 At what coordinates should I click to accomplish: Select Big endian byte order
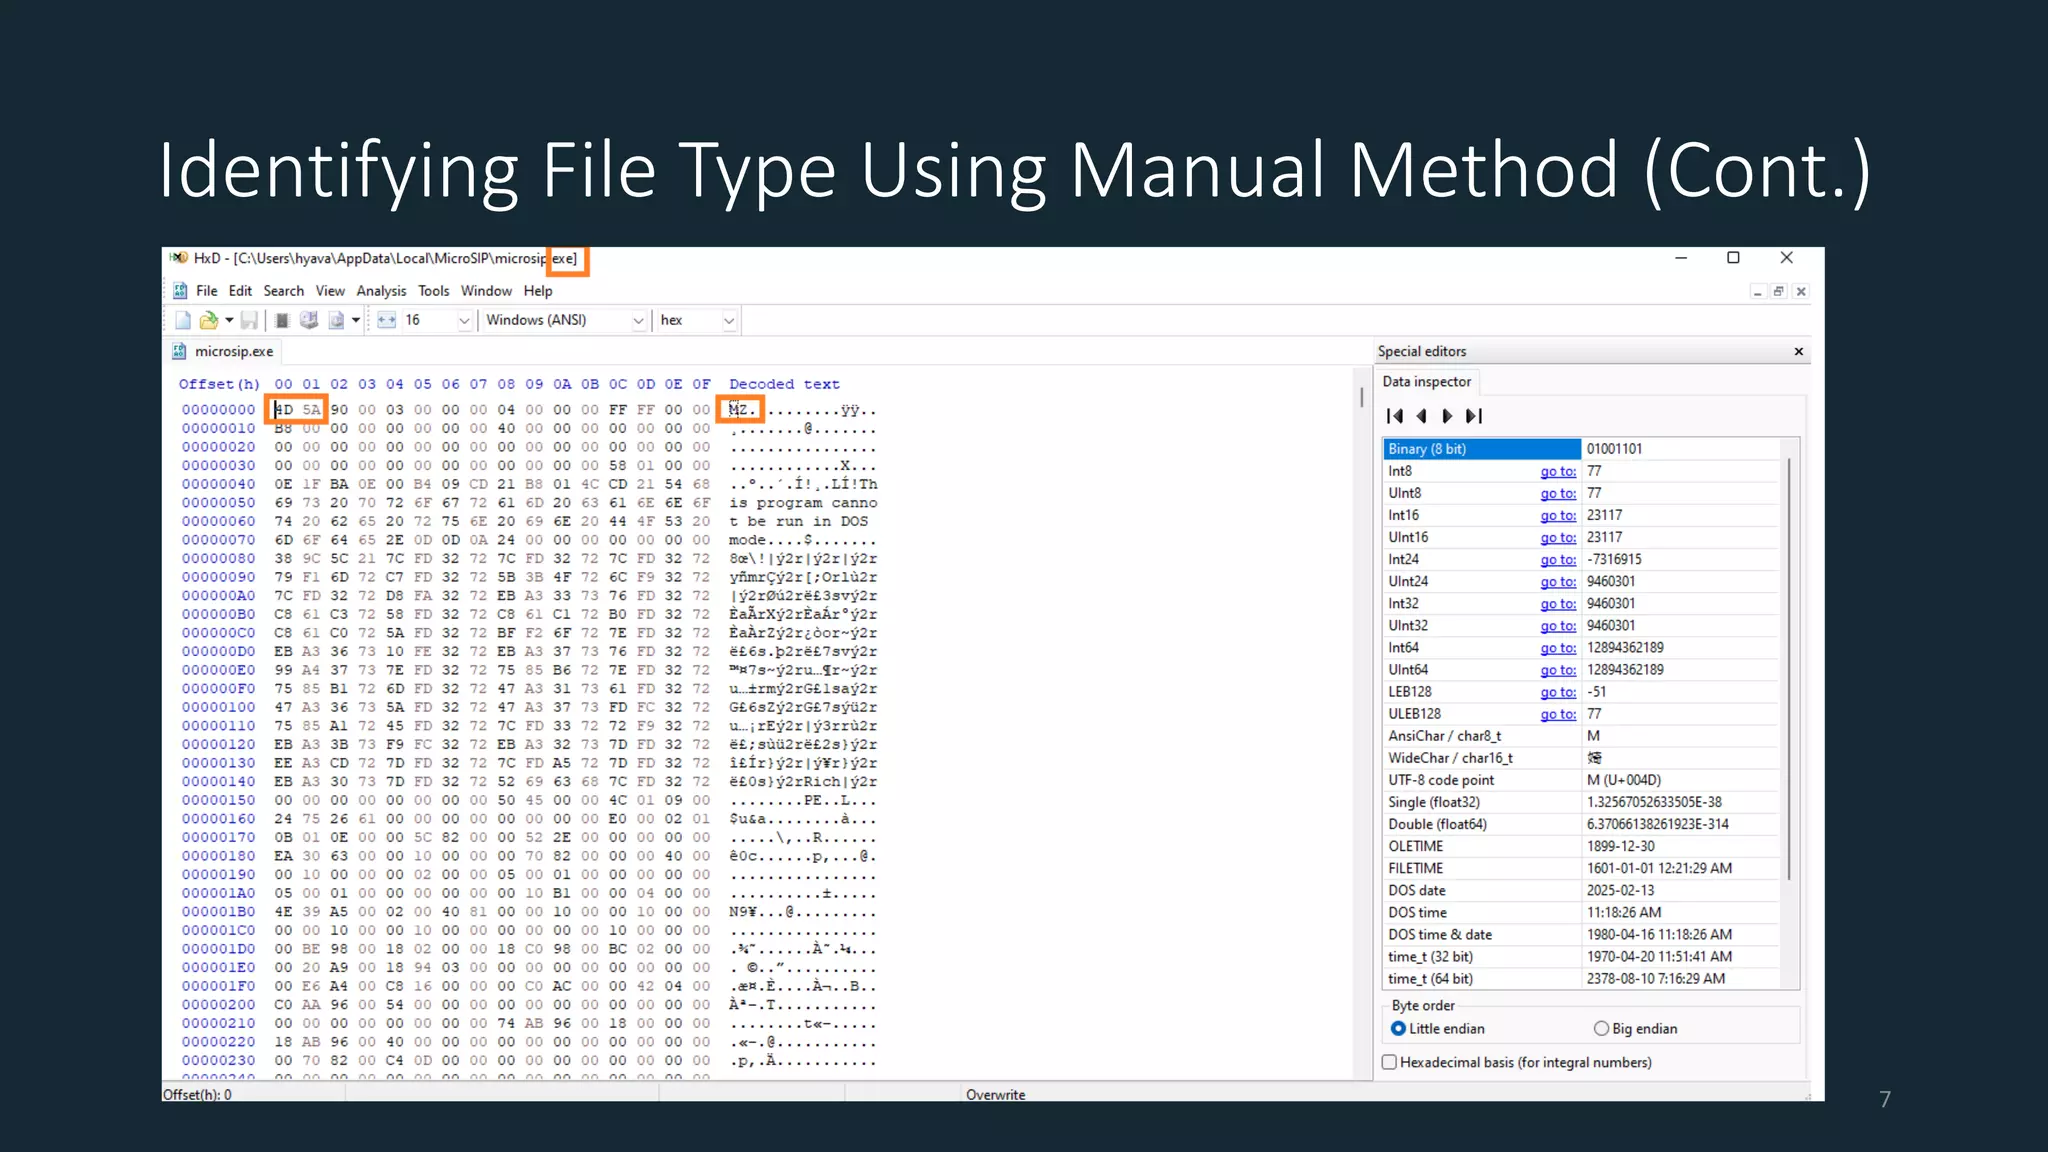(1601, 1029)
